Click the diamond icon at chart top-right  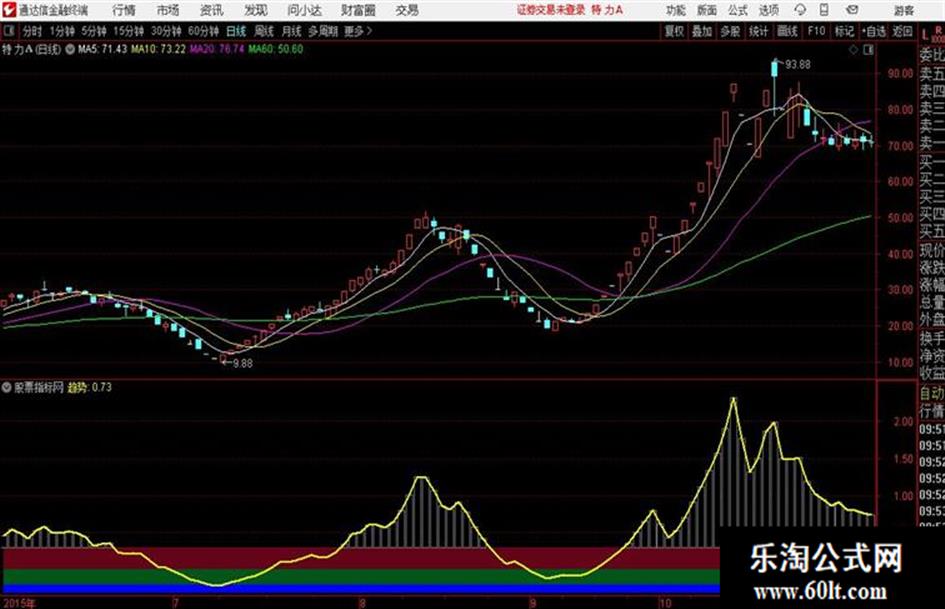click(x=853, y=50)
